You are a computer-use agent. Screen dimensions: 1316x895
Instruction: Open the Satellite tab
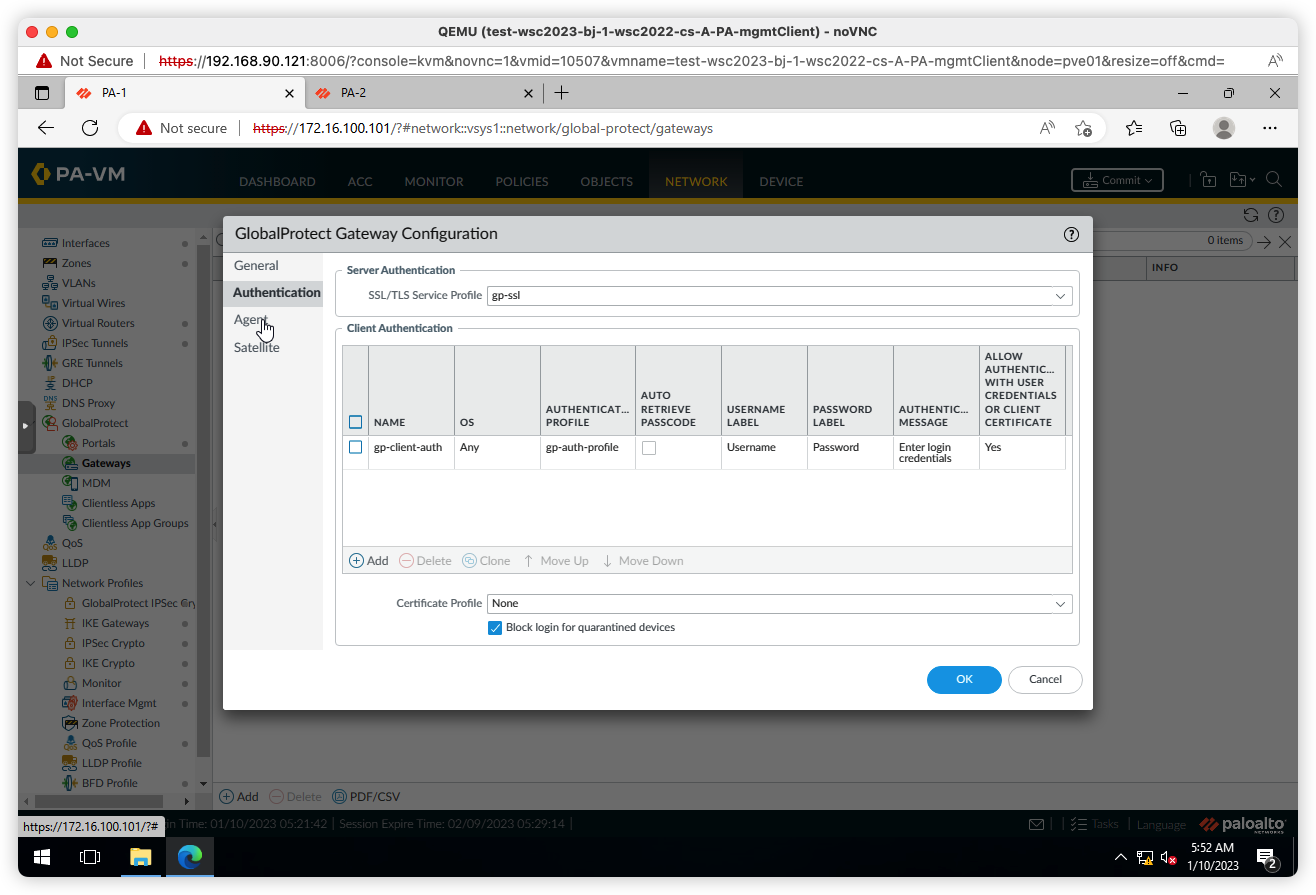[x=256, y=347]
